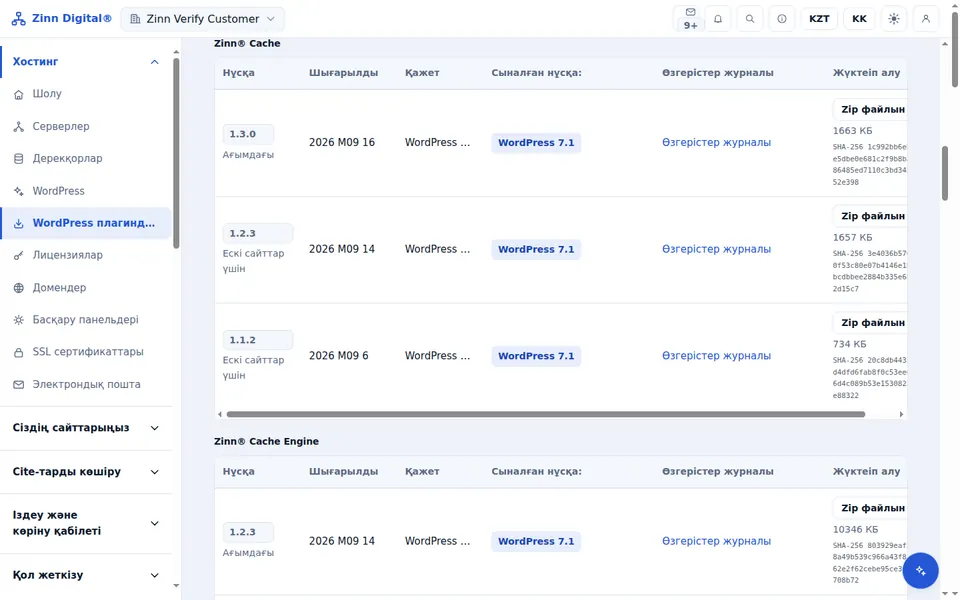Open SSL сертификаттары menu item
The width and height of the screenshot is (960, 600).
click(86, 352)
